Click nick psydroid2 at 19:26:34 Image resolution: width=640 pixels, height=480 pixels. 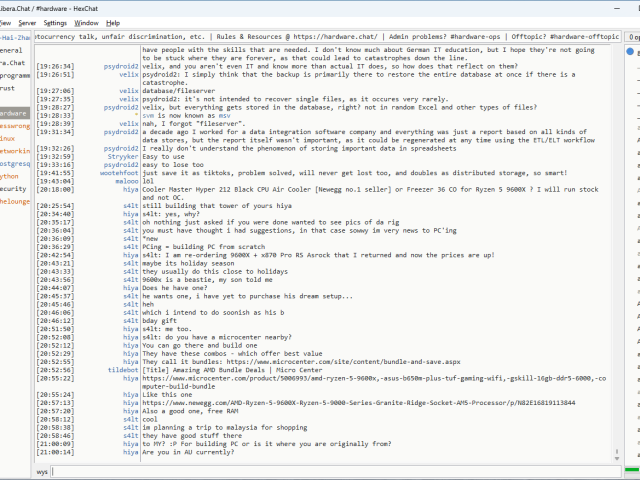[x=121, y=66]
